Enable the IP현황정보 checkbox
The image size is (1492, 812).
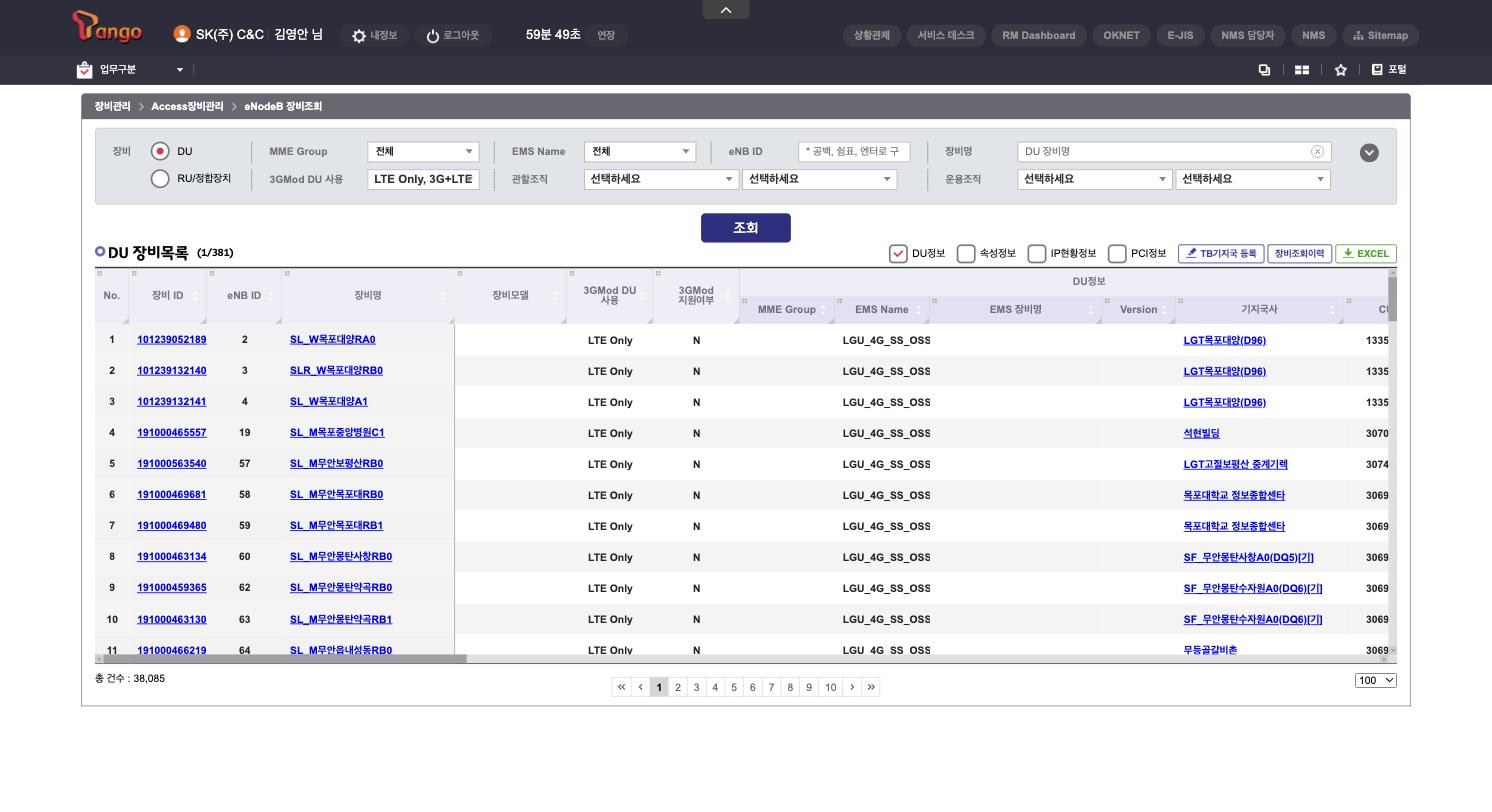pos(1037,254)
